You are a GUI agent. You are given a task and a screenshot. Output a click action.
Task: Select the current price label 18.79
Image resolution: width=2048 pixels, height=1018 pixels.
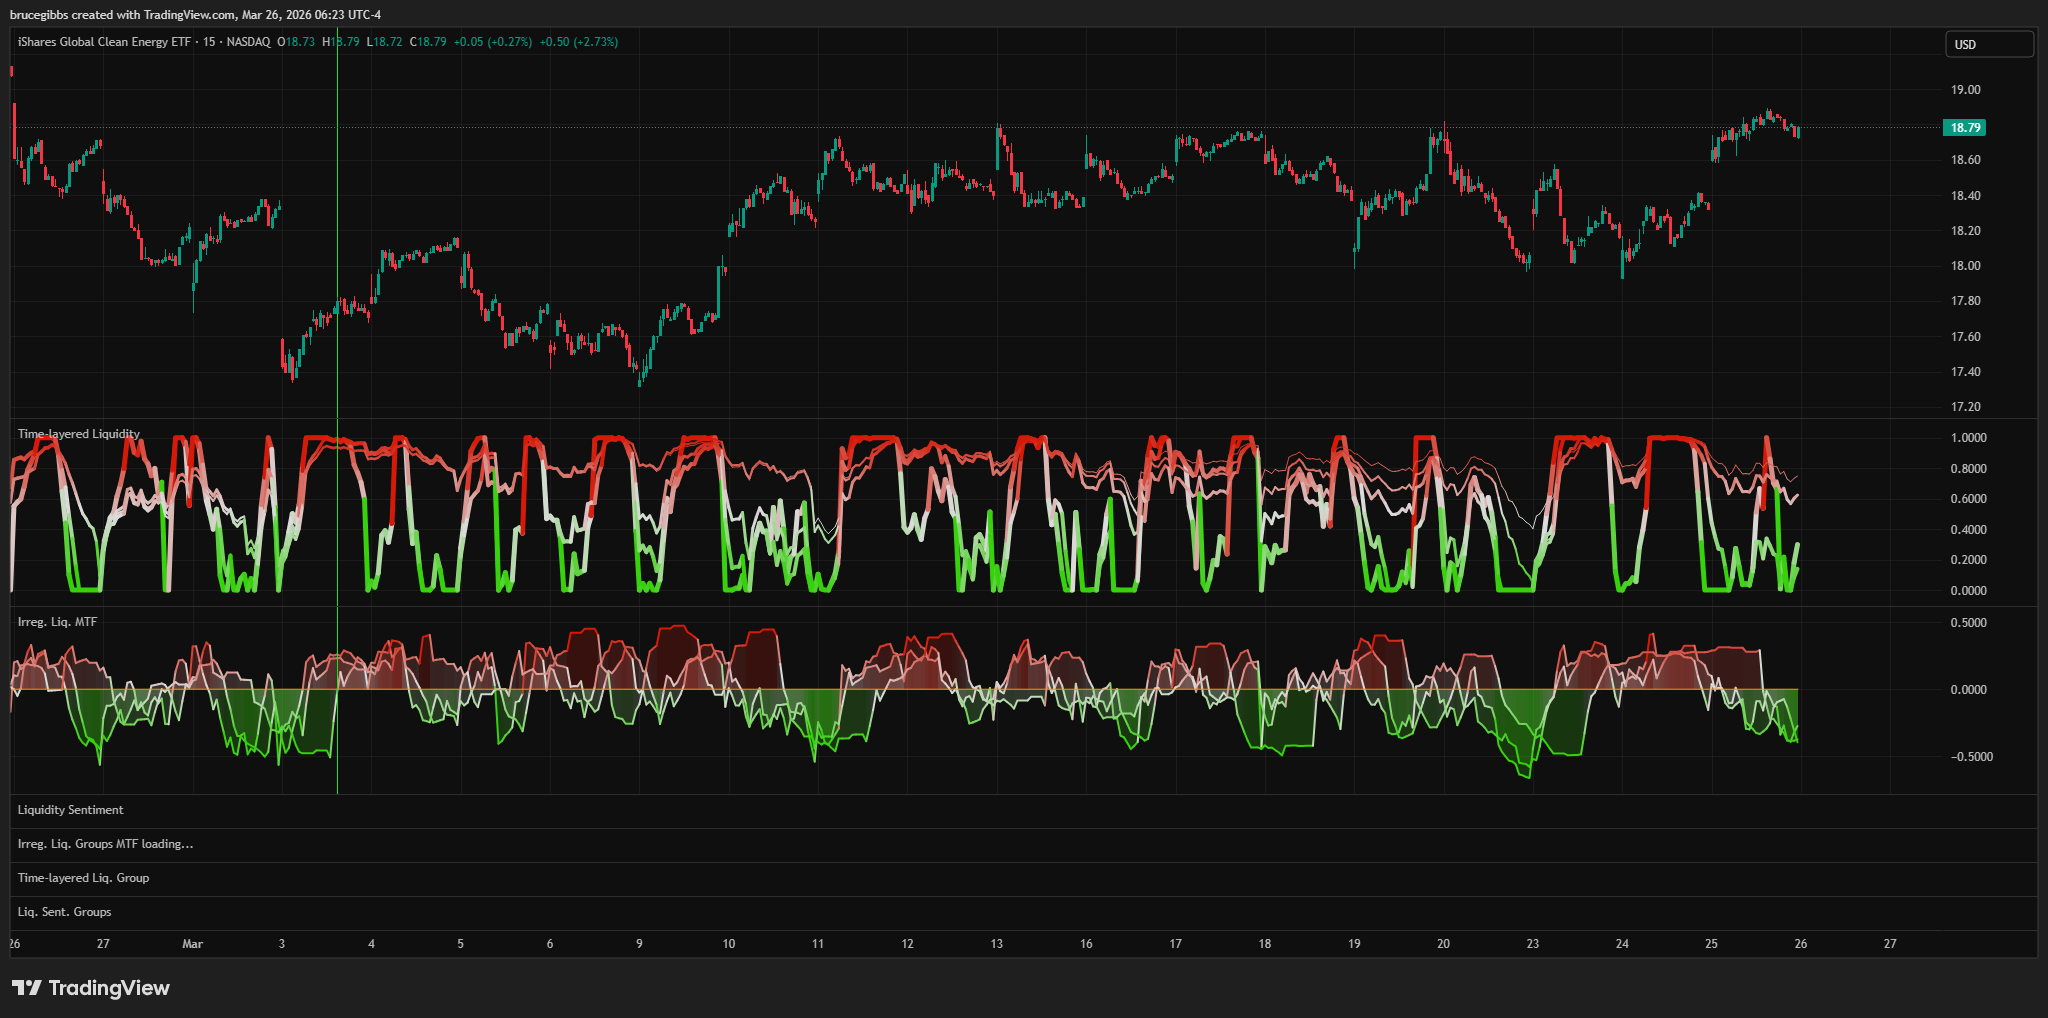tap(1964, 128)
